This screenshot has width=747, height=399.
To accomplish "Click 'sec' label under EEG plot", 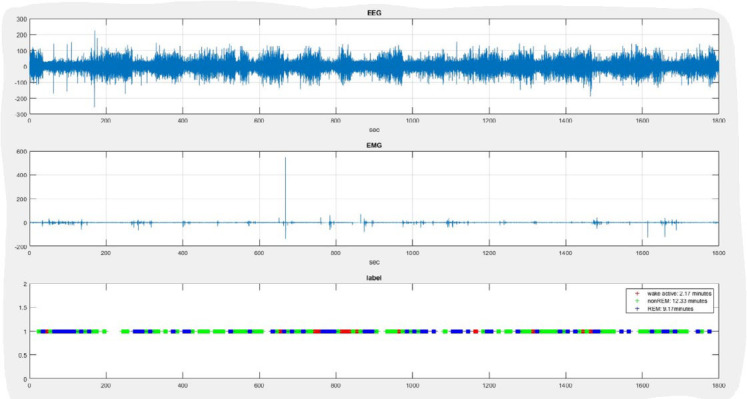I will 374,130.
